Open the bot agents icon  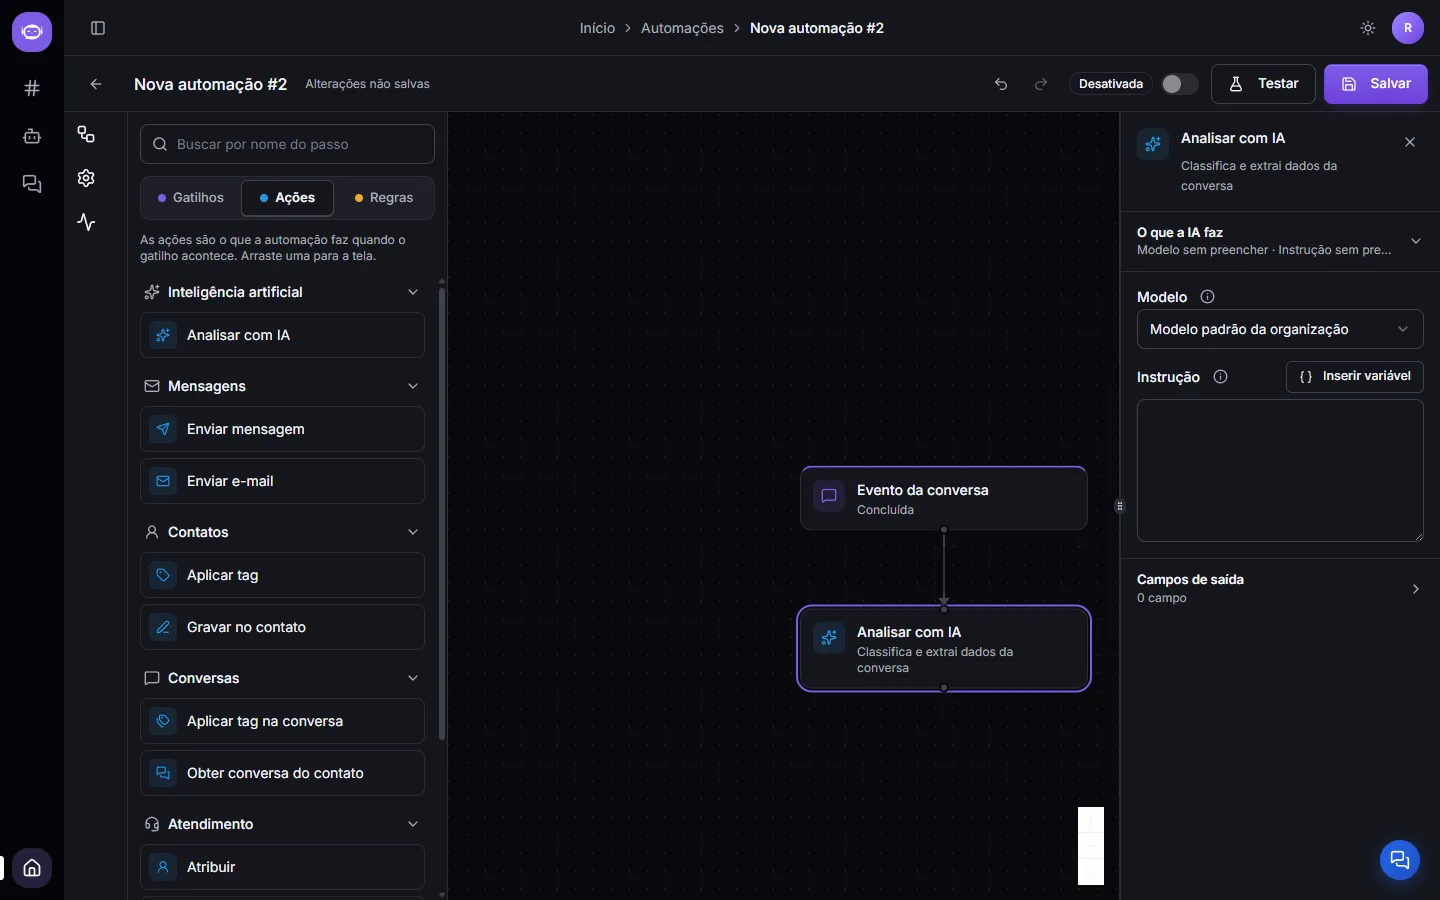(32, 136)
